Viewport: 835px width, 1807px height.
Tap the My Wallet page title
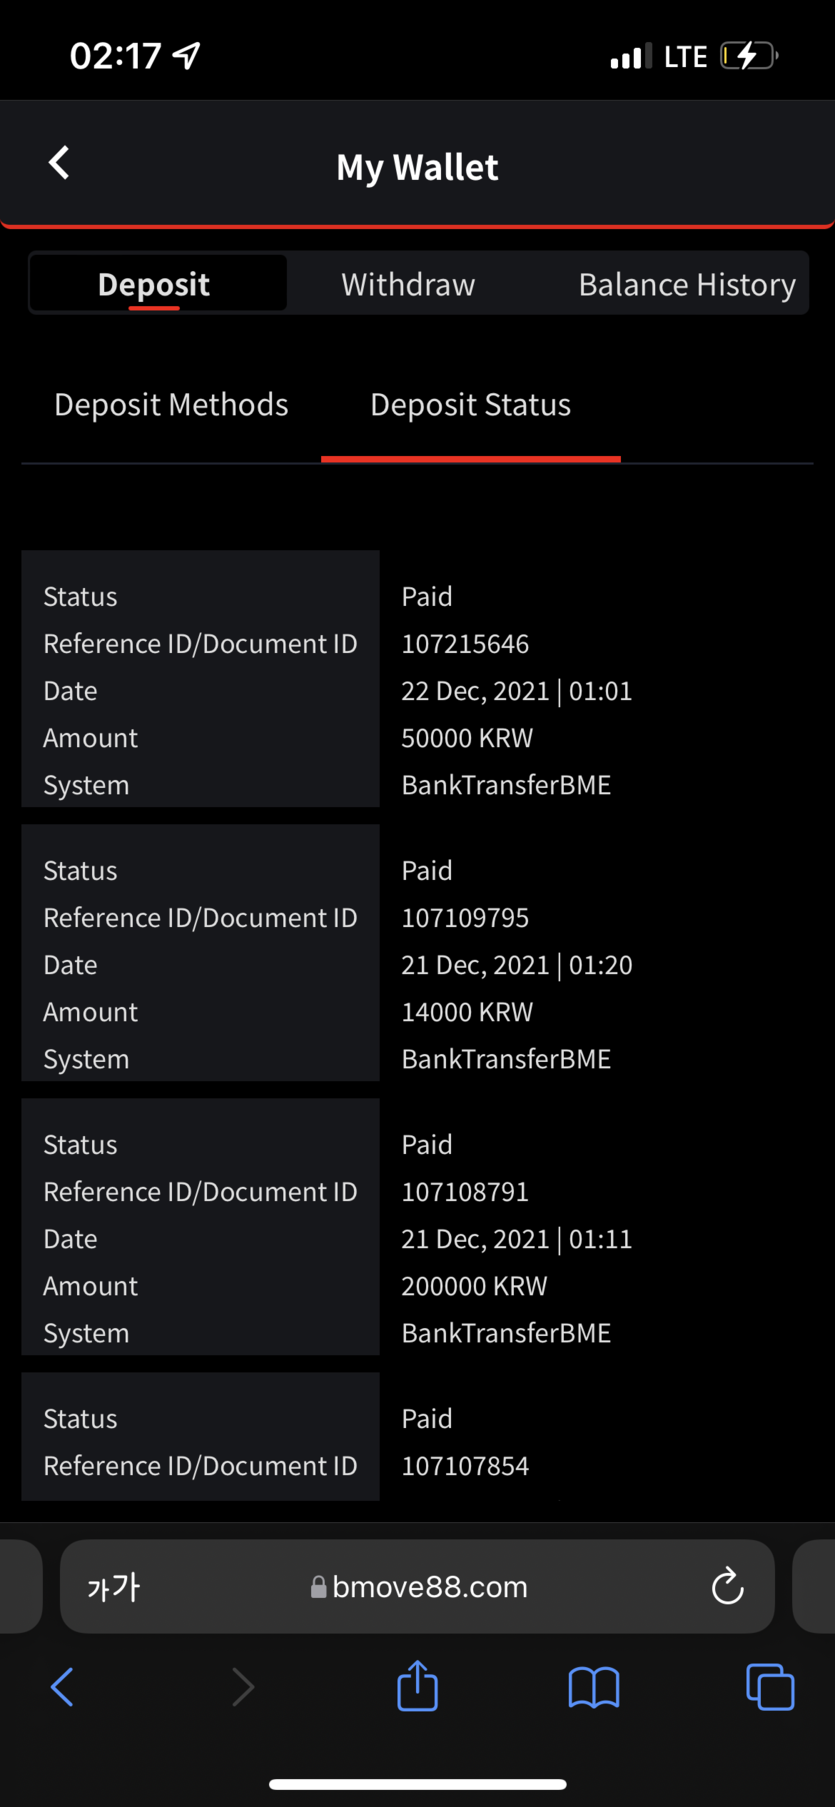(x=417, y=167)
